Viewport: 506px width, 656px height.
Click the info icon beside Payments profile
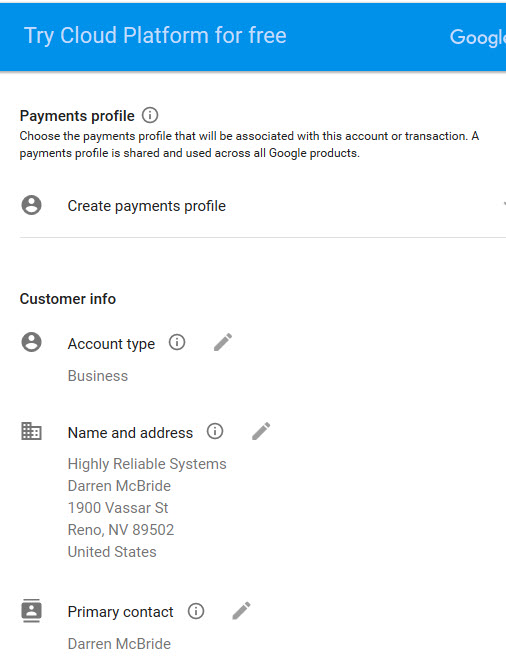(x=150, y=115)
